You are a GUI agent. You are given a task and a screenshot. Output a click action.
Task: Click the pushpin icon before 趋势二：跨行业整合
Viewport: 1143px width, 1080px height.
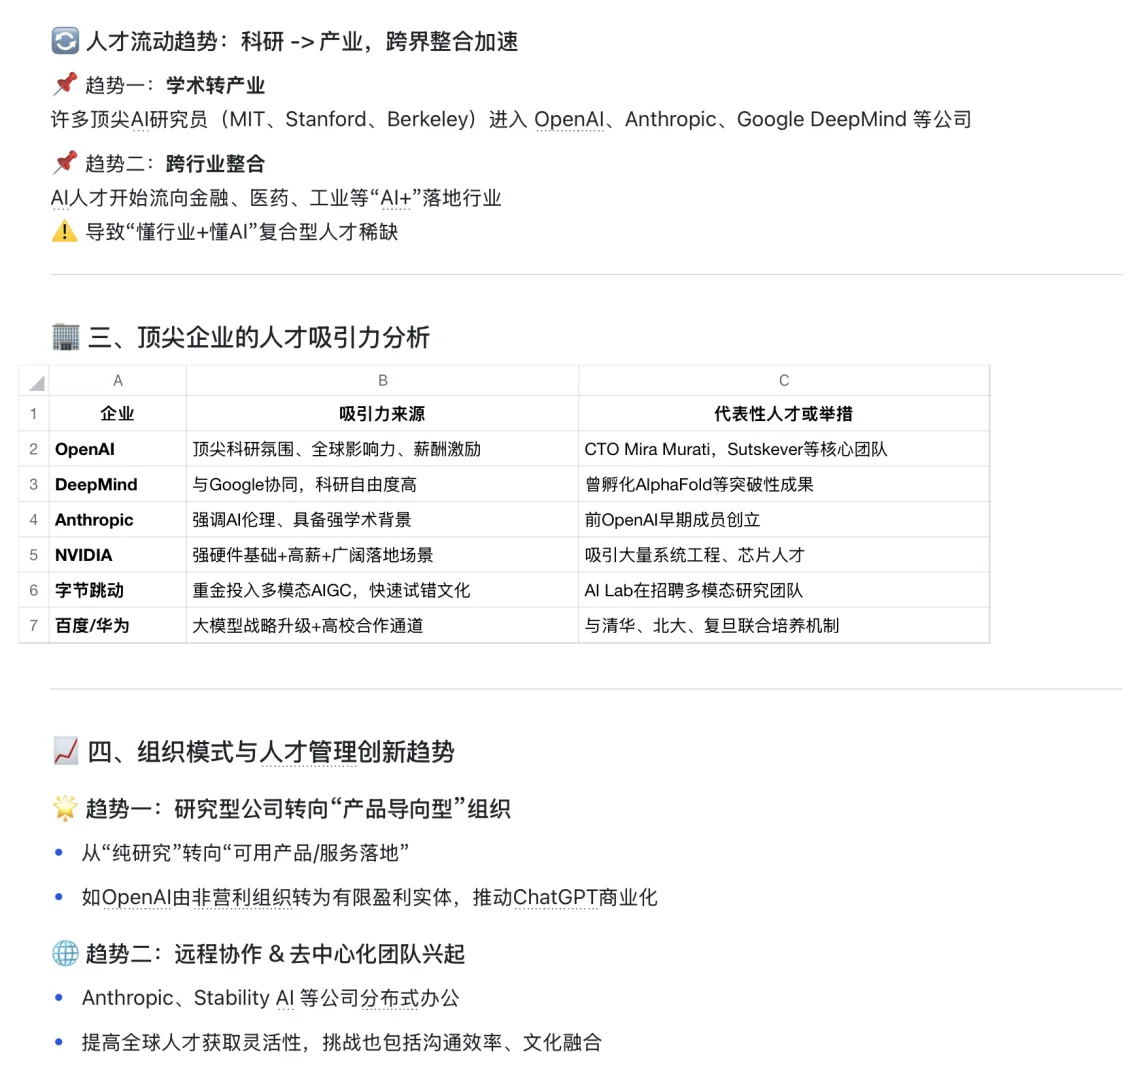pyautogui.click(x=65, y=162)
